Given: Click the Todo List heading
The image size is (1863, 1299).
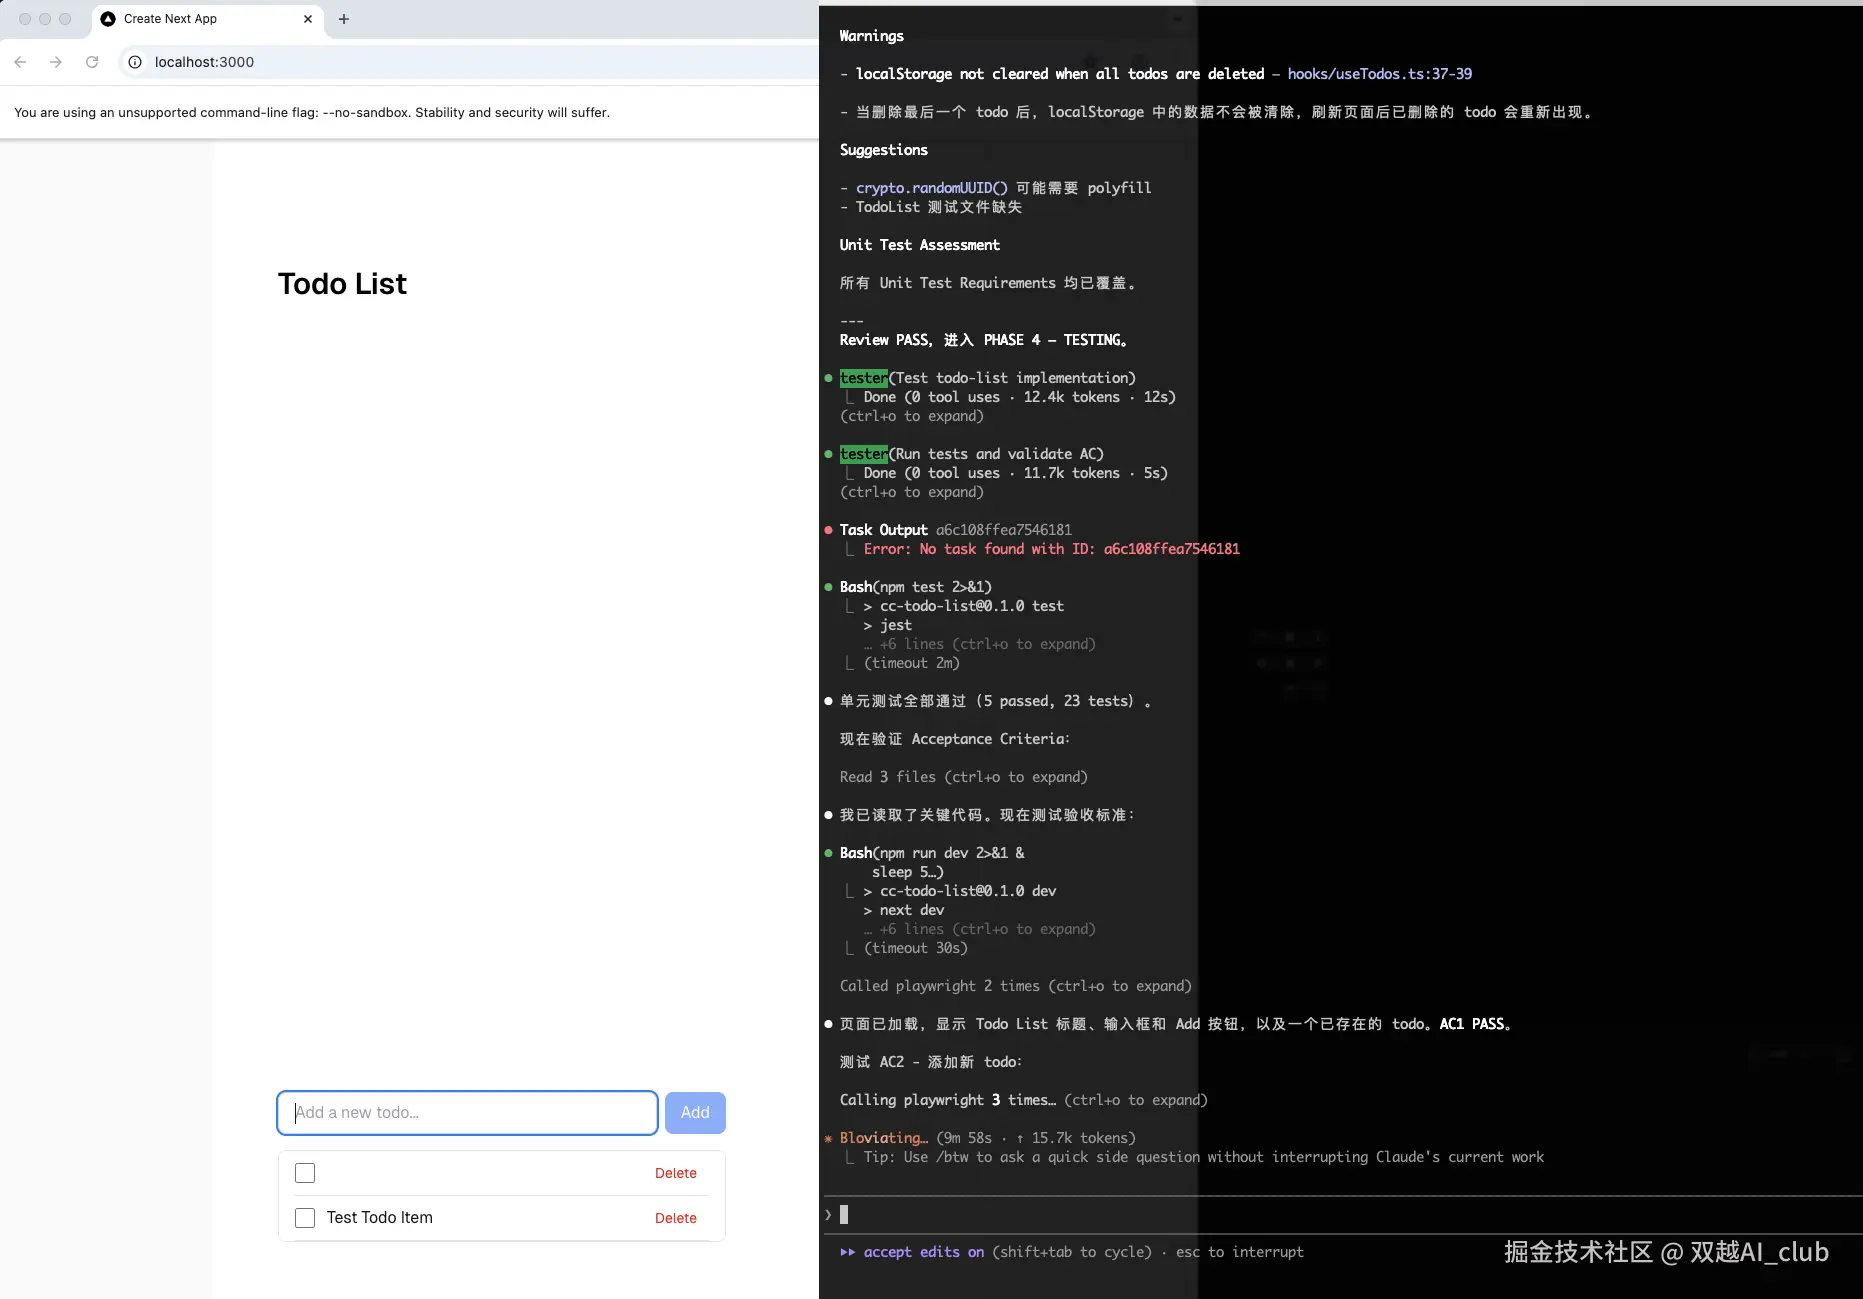Looking at the screenshot, I should pyautogui.click(x=342, y=284).
